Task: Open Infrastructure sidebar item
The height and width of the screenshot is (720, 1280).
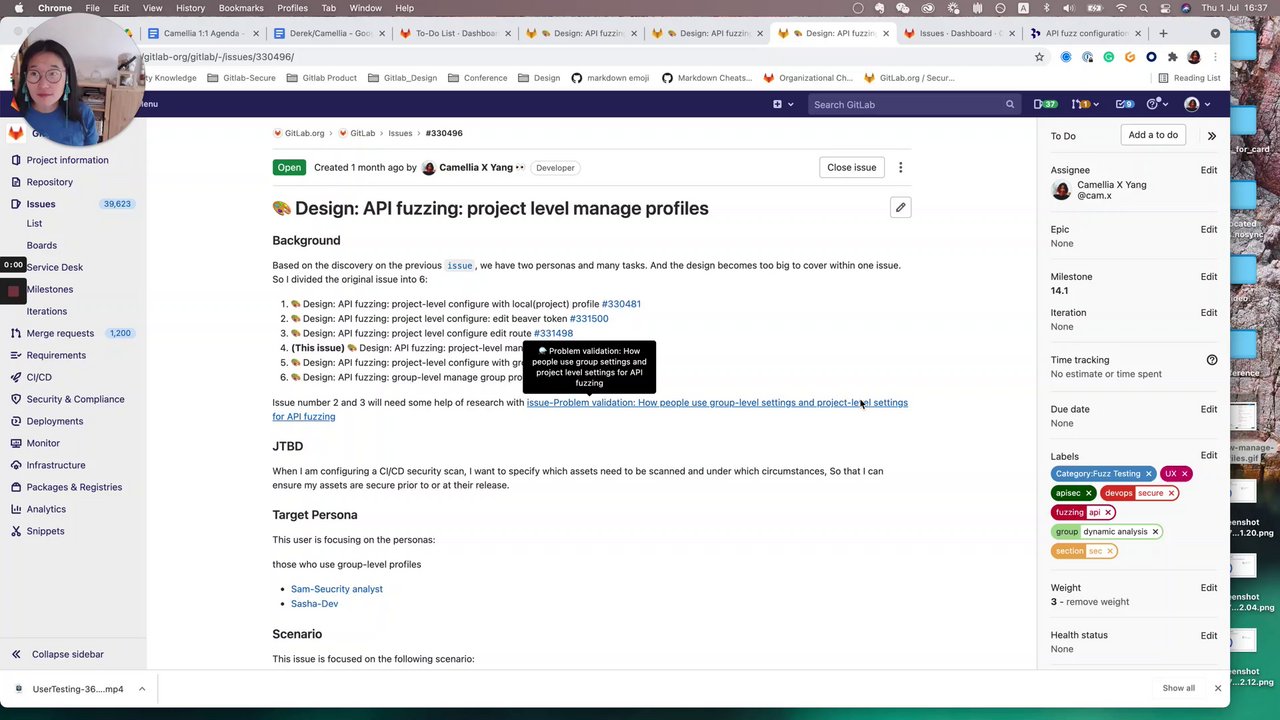Action: pyautogui.click(x=55, y=465)
